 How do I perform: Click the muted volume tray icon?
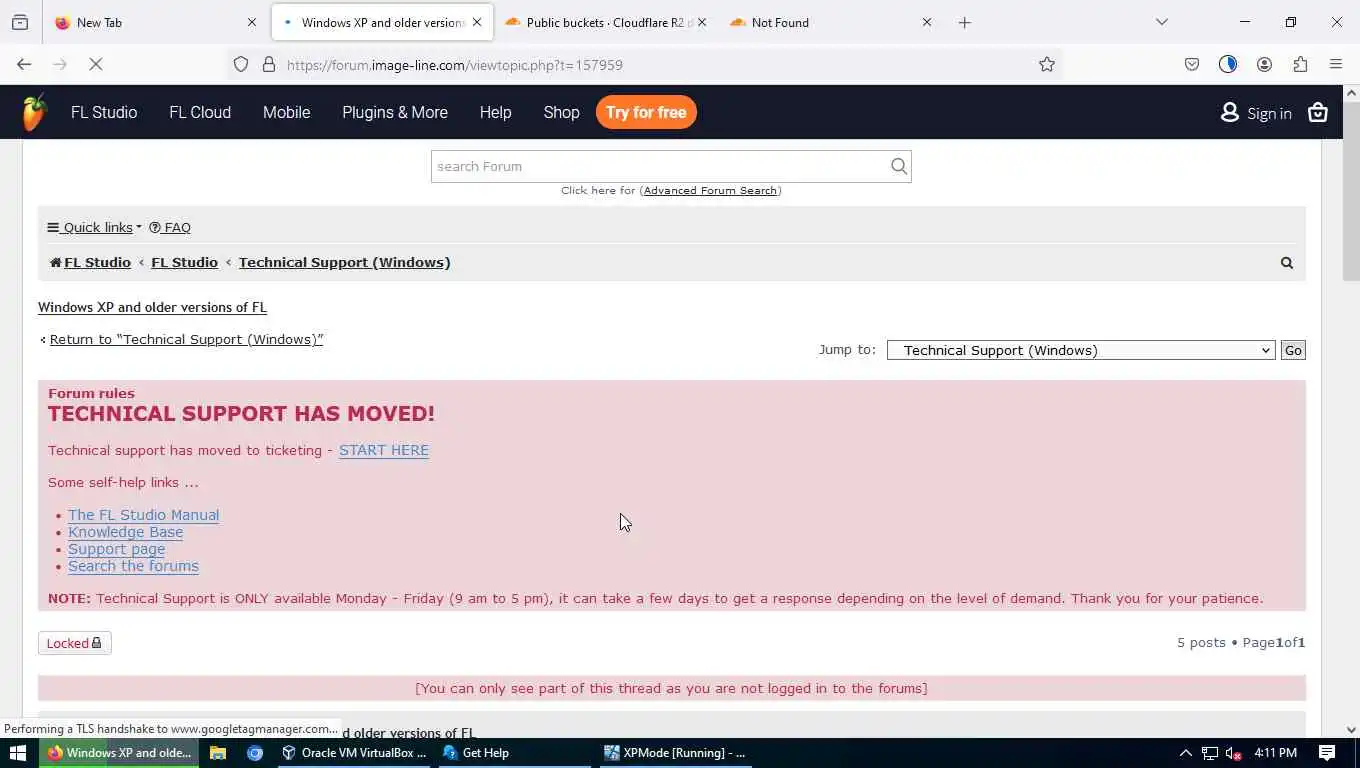1233,753
